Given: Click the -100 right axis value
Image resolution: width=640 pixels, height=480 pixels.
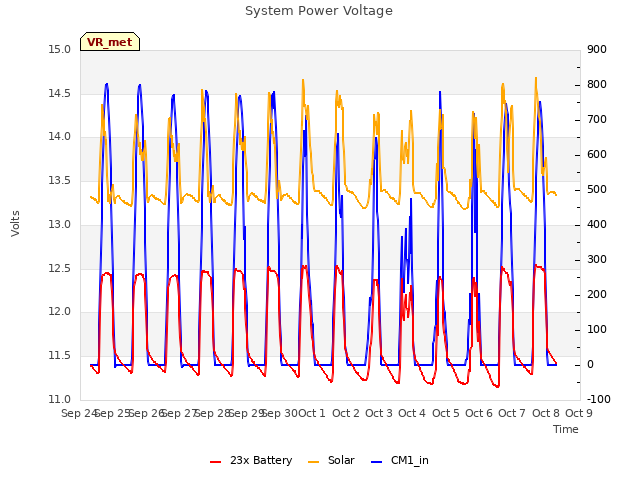Looking at the screenshot, I should (598, 399).
